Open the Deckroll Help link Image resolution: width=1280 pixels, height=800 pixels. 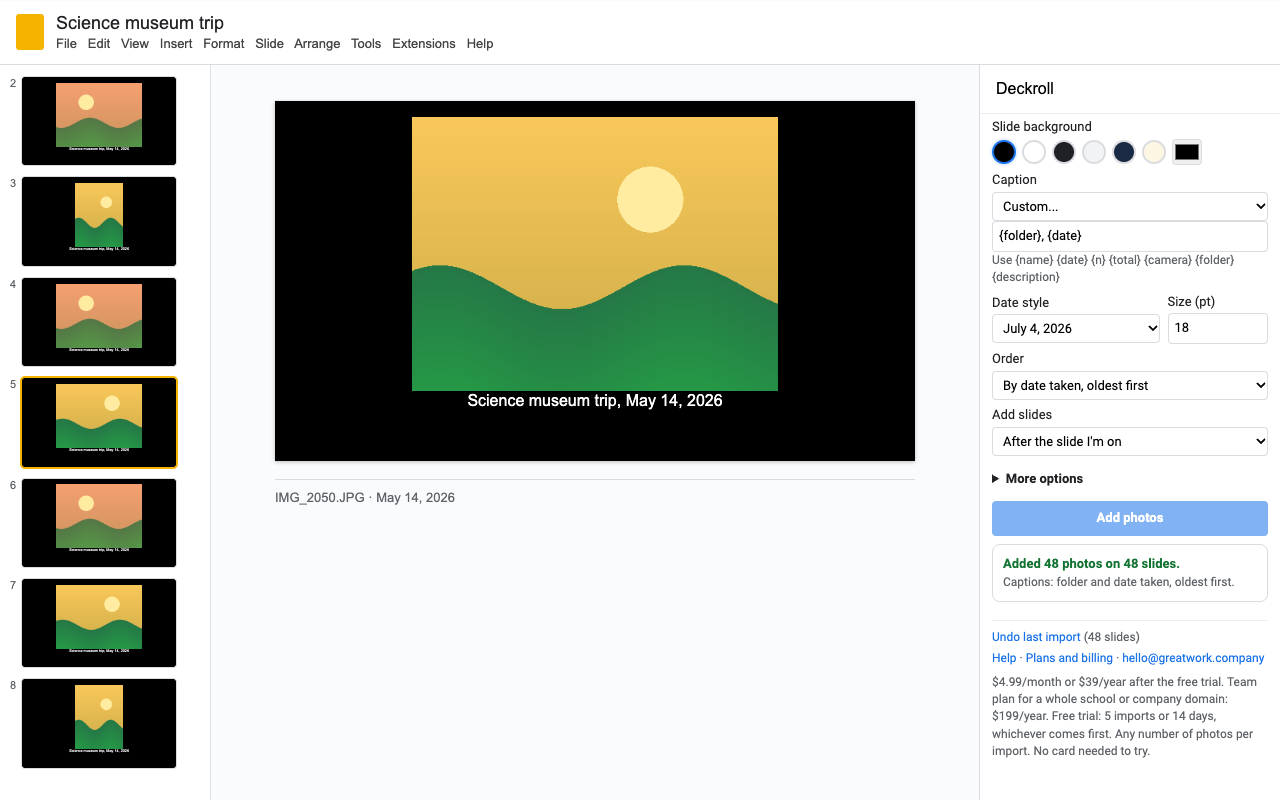tap(1004, 658)
